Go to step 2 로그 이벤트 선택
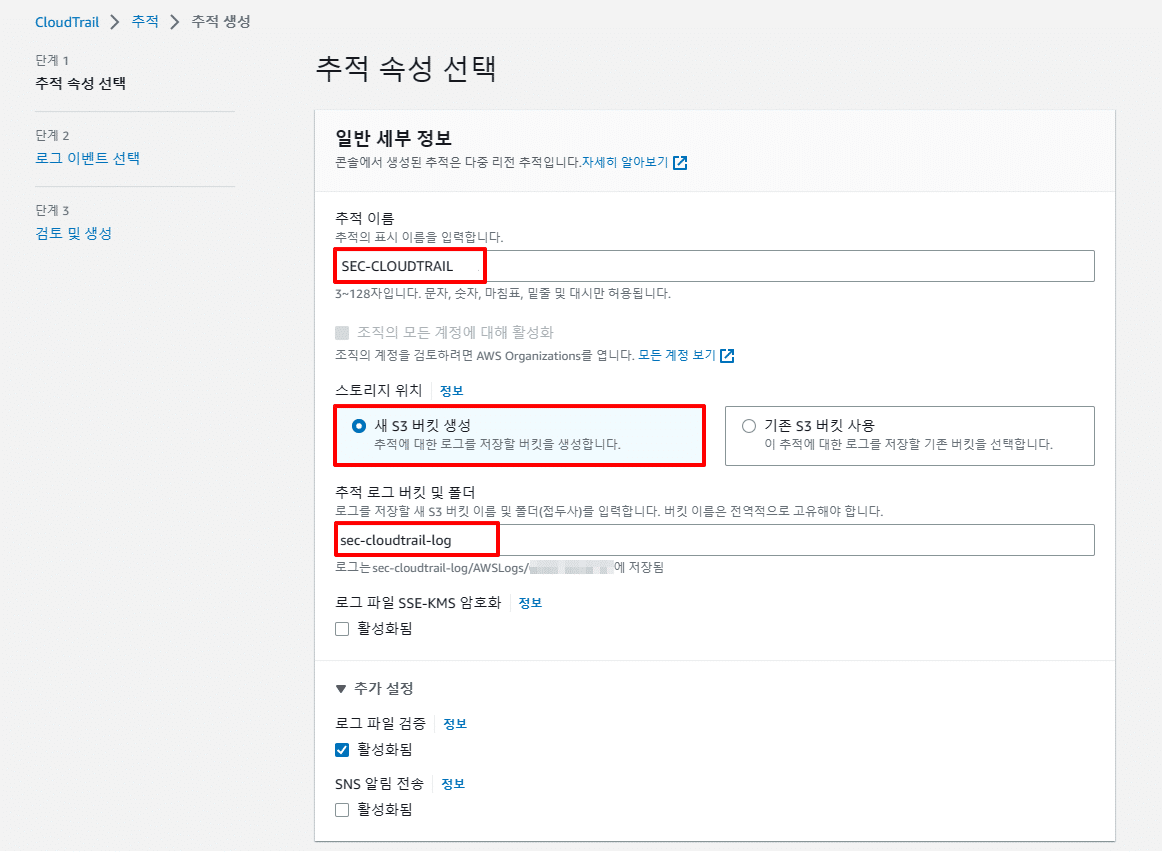This screenshot has width=1163, height=854. [x=86, y=158]
